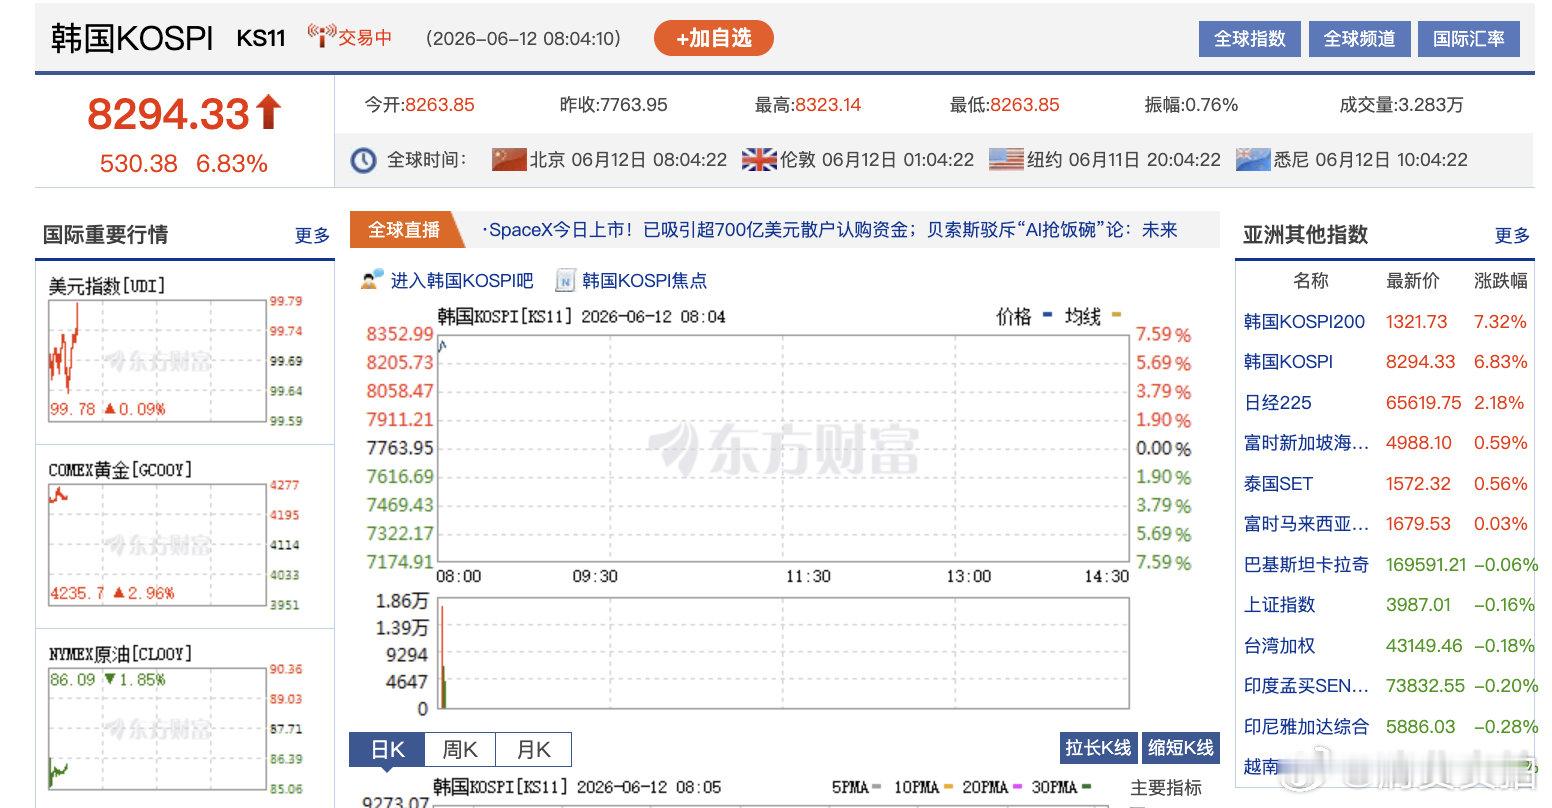Open the 印尼雅加达综合 index link
The width and height of the screenshot is (1552, 808).
pos(1306,727)
